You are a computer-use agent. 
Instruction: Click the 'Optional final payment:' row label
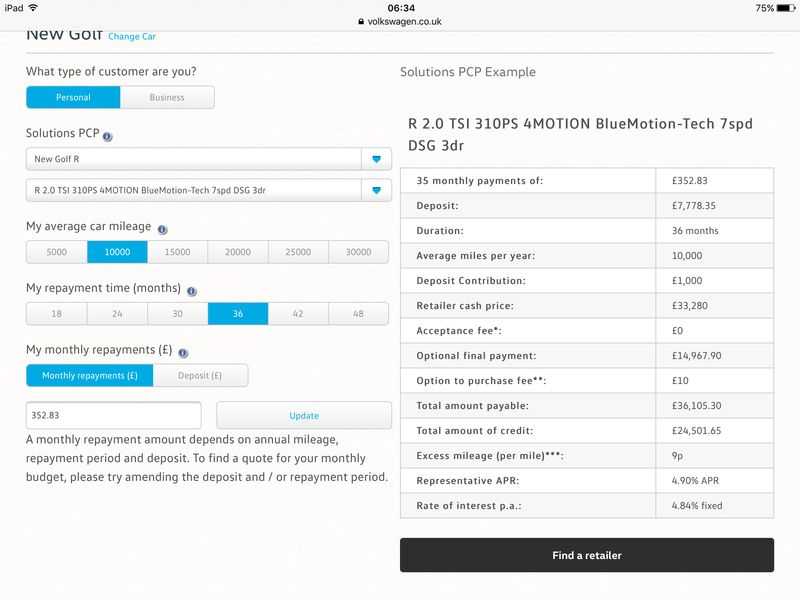point(476,356)
